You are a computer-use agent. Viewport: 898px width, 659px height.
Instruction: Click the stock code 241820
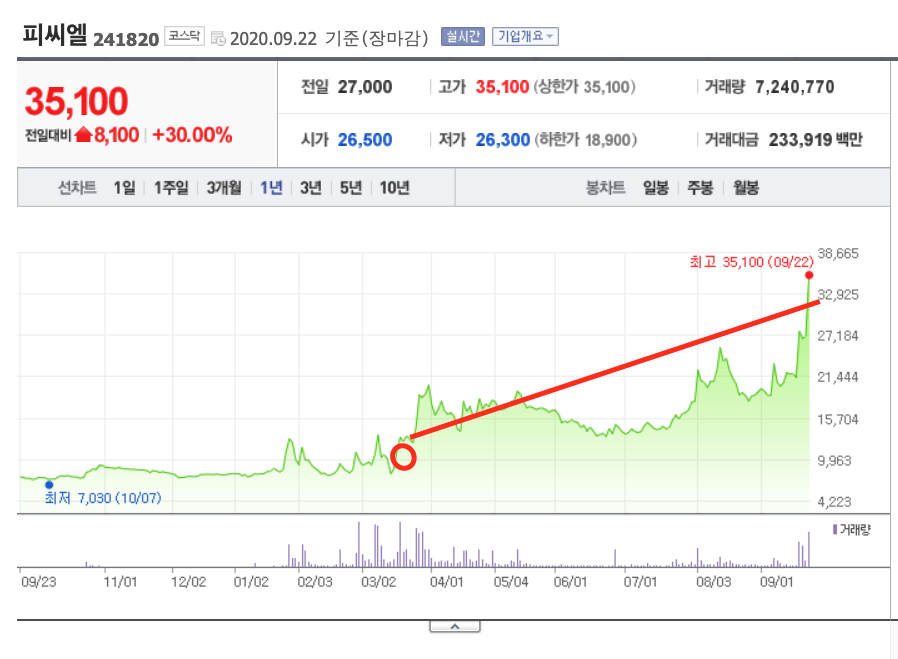pyautogui.click(x=126, y=40)
